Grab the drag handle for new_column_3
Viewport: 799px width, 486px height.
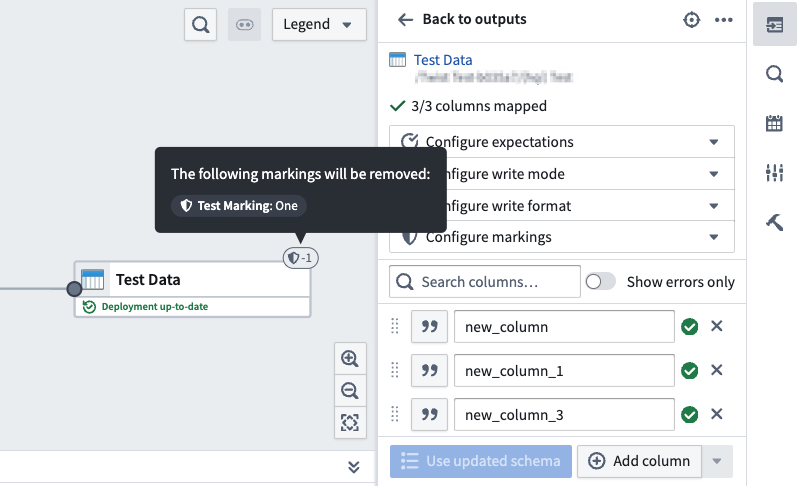[394, 414]
